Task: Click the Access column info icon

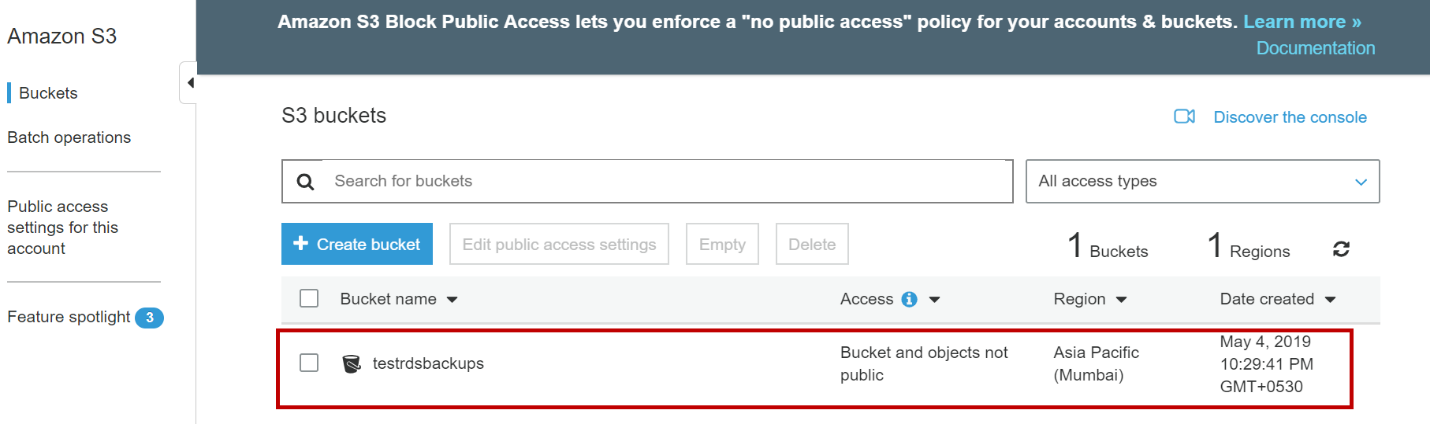Action: [909, 299]
